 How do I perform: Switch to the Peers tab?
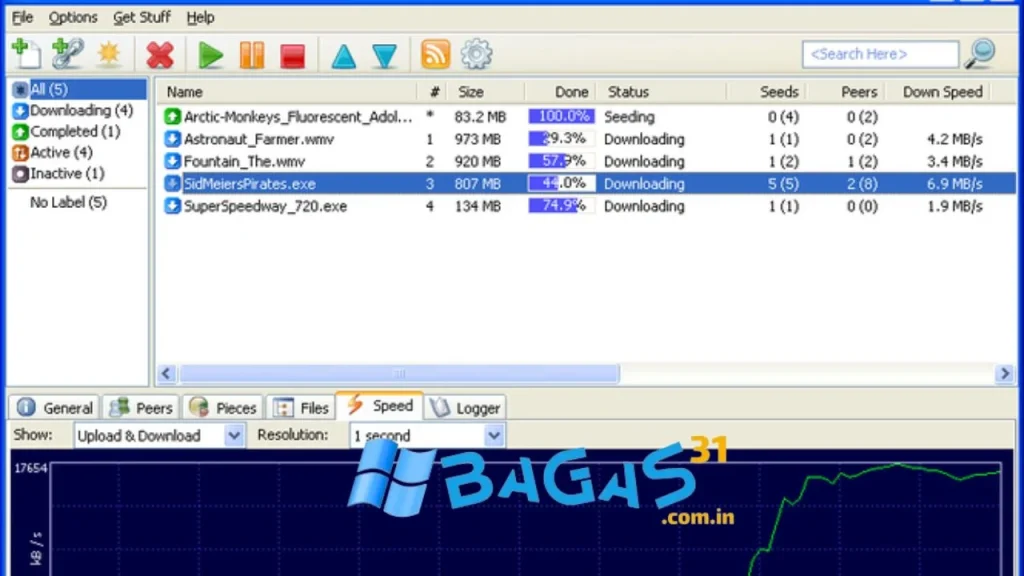click(x=141, y=408)
